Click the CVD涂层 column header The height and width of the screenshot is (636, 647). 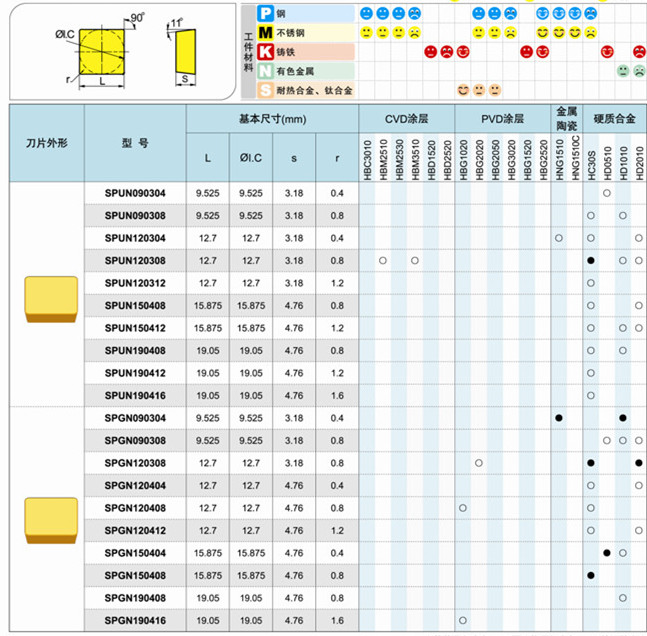pyautogui.click(x=406, y=116)
